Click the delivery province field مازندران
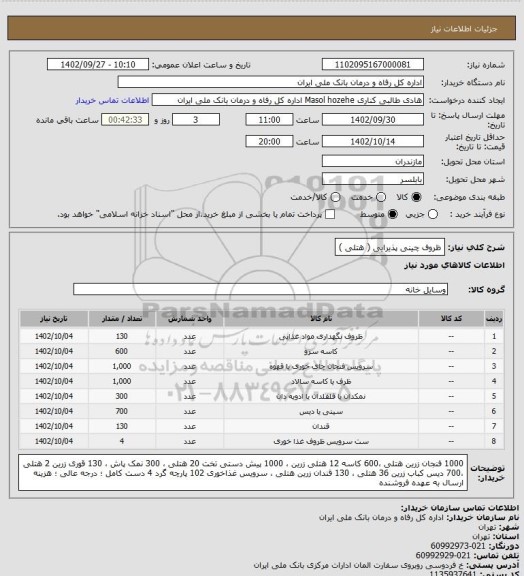524x576 pixels. click(x=373, y=161)
